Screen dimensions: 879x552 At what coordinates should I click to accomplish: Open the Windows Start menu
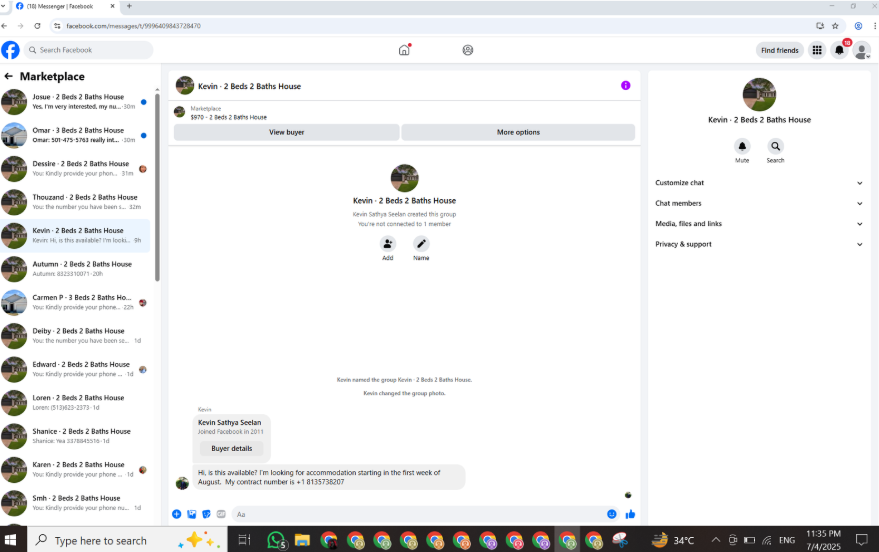10,540
